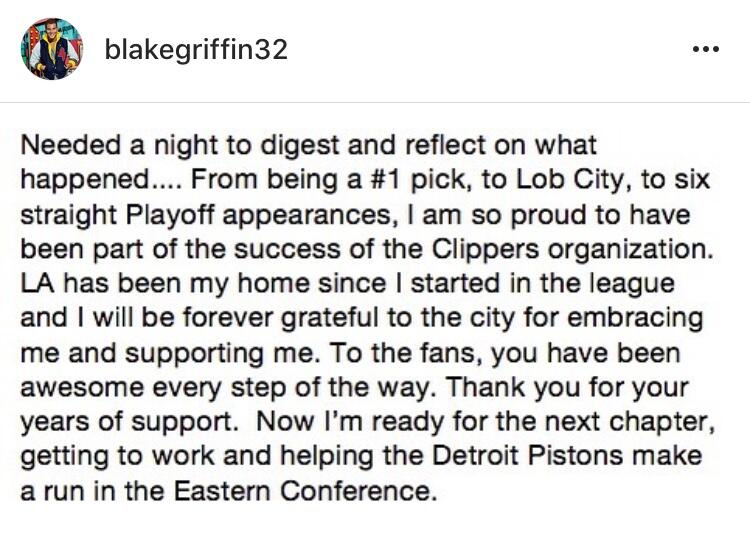Screen dimensions: 750x541
Task: Click "Eastern Conference" in the last line
Action: [305, 491]
